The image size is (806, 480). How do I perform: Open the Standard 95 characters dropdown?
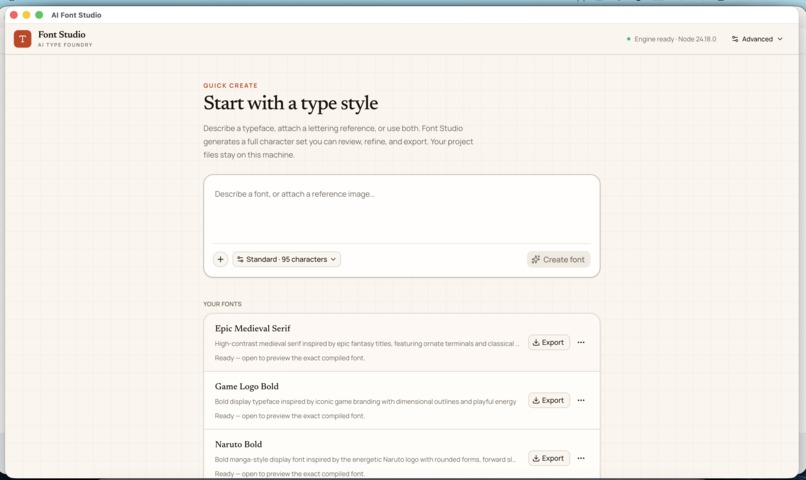pyautogui.click(x=287, y=260)
